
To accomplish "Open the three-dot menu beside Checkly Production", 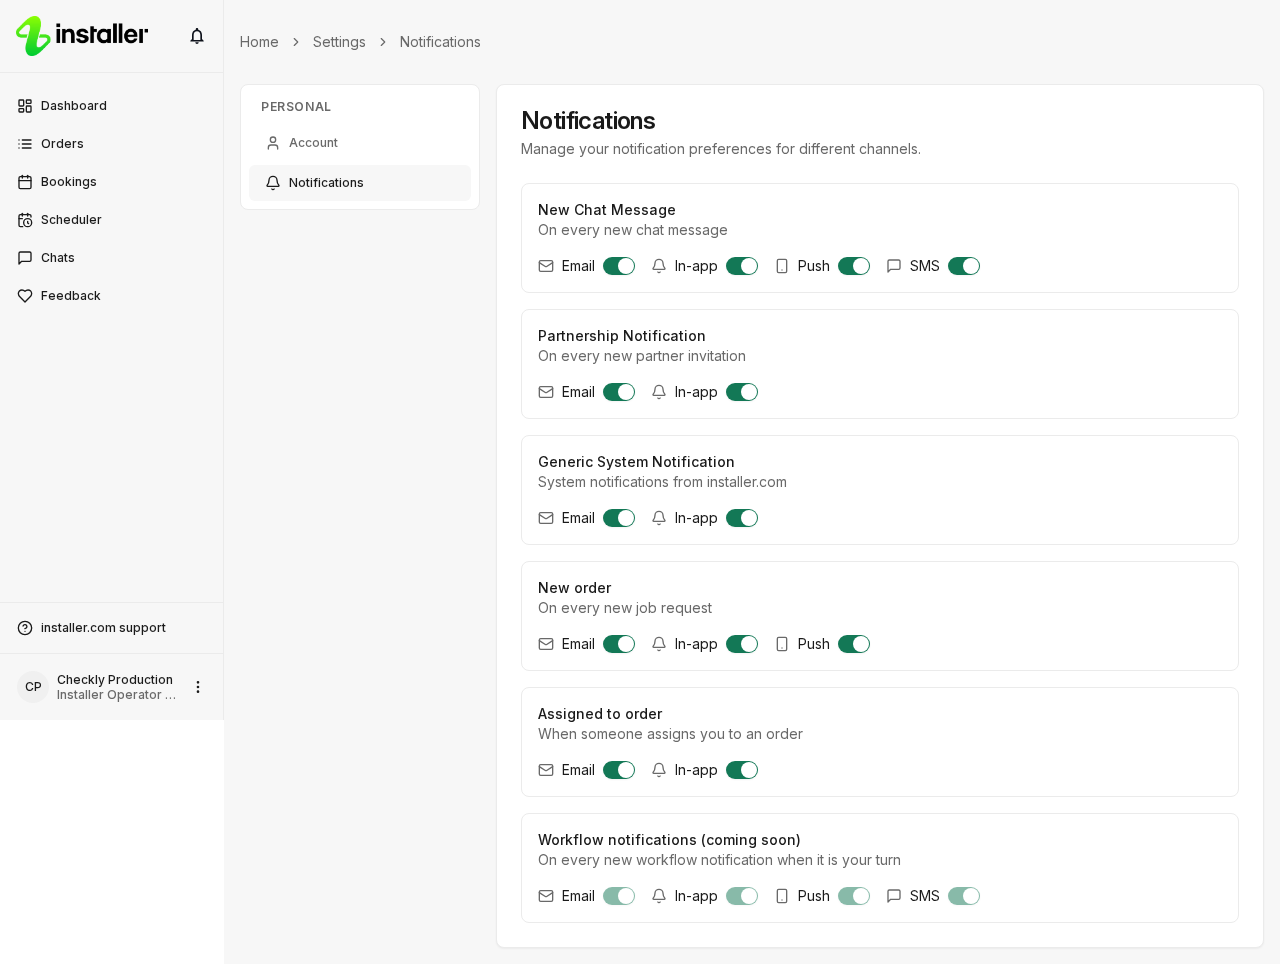I will point(198,687).
